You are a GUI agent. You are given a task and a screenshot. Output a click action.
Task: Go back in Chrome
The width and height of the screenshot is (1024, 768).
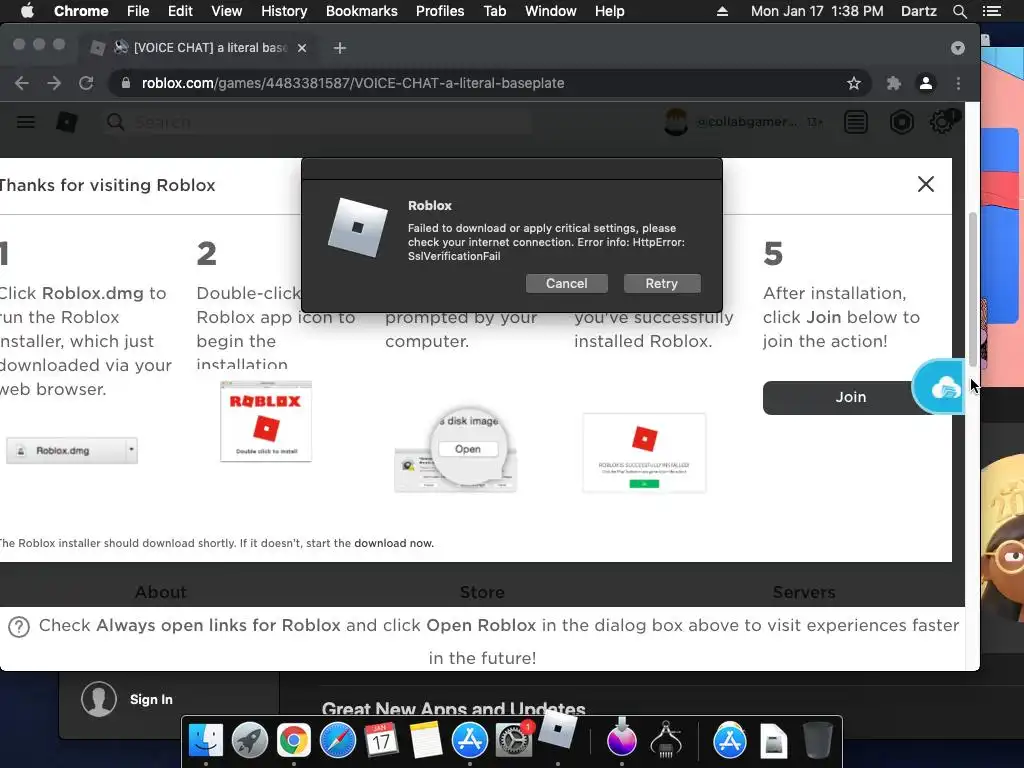22,83
